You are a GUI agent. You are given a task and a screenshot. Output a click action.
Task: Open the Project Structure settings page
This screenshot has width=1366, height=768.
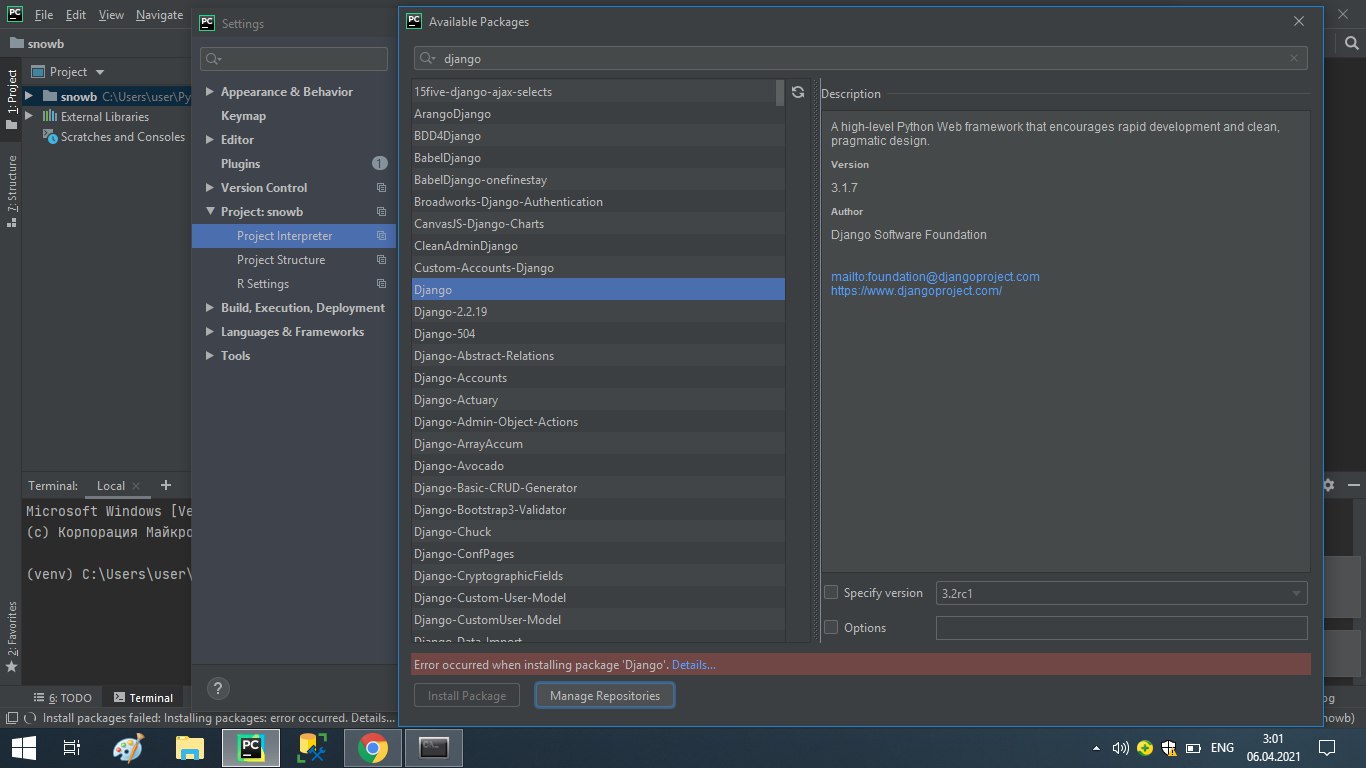(x=281, y=260)
